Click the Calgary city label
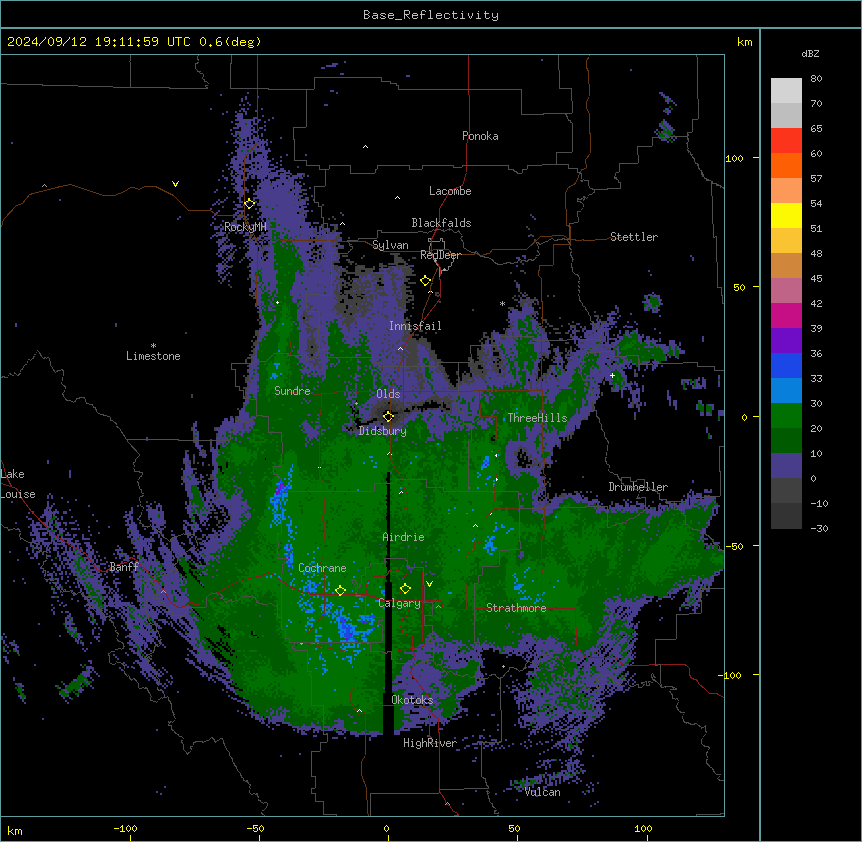The height and width of the screenshot is (842, 862). pyautogui.click(x=400, y=603)
